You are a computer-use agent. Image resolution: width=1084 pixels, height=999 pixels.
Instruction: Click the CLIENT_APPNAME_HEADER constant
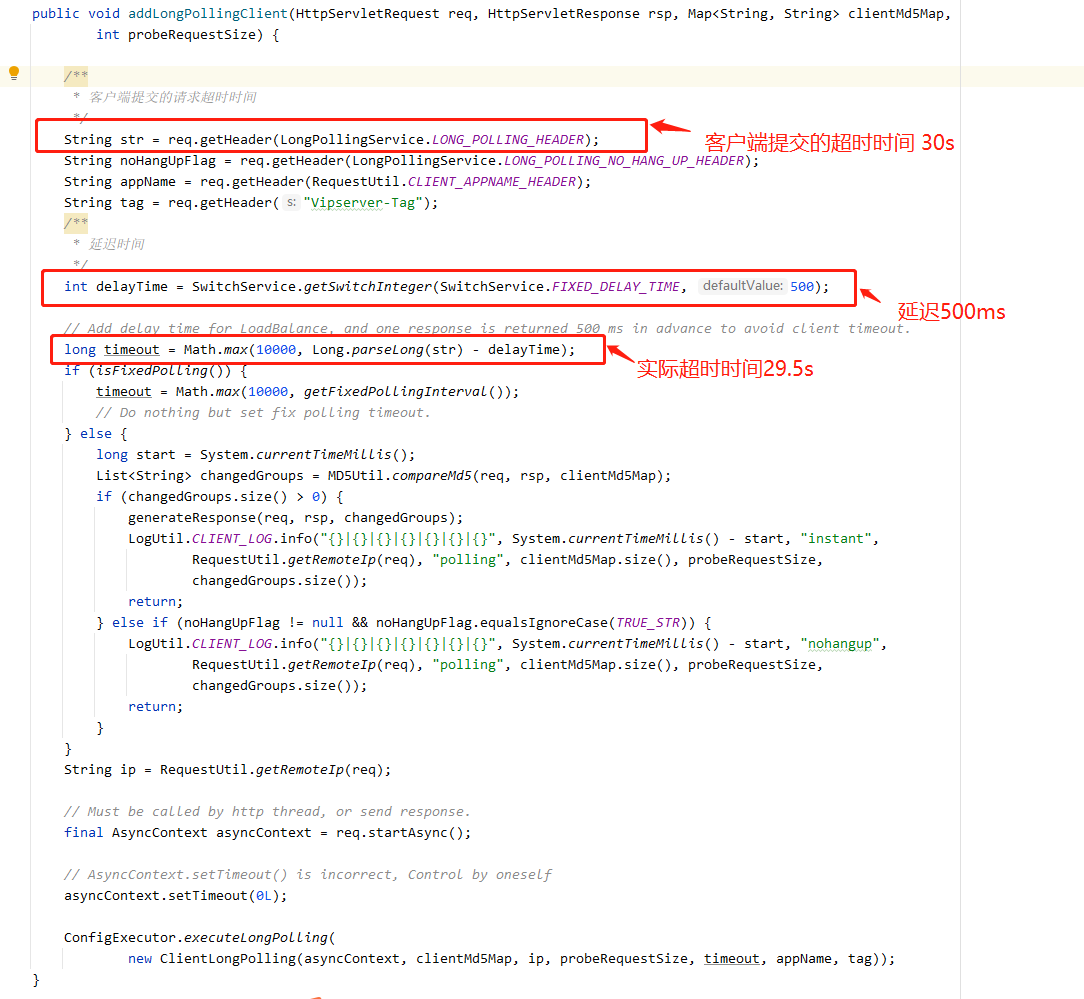pos(492,182)
